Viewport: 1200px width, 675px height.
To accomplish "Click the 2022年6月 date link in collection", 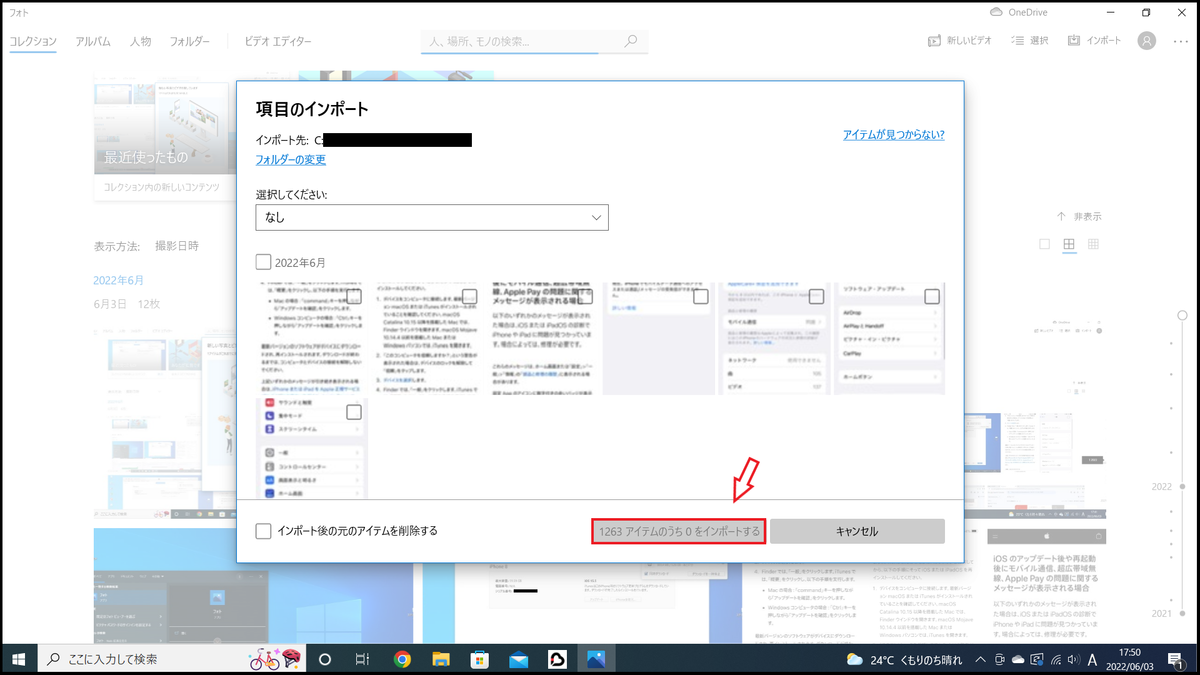I will [x=118, y=280].
